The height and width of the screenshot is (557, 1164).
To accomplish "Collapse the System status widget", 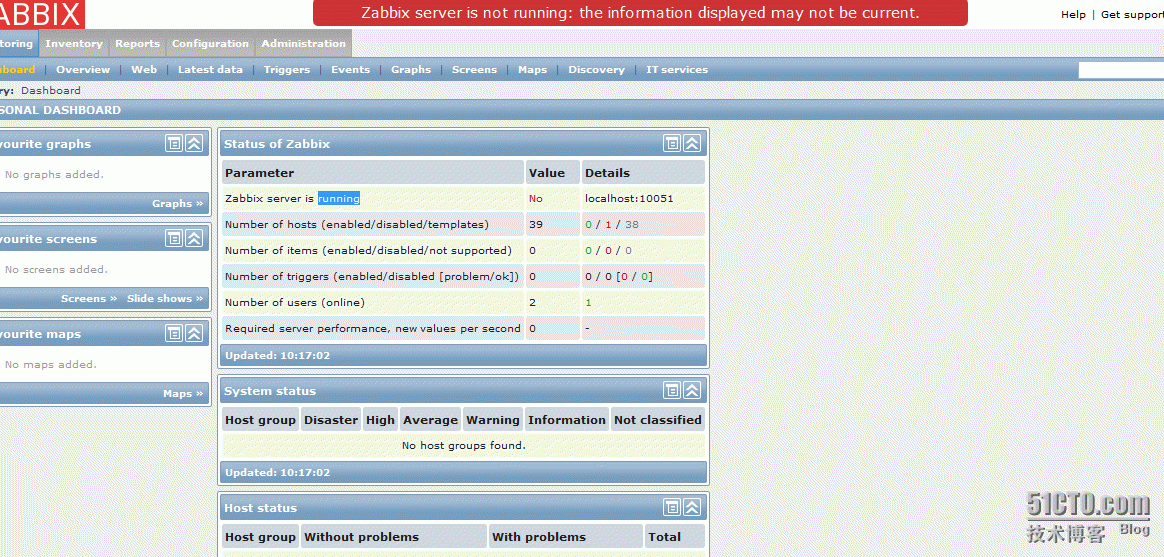I will tap(692, 391).
